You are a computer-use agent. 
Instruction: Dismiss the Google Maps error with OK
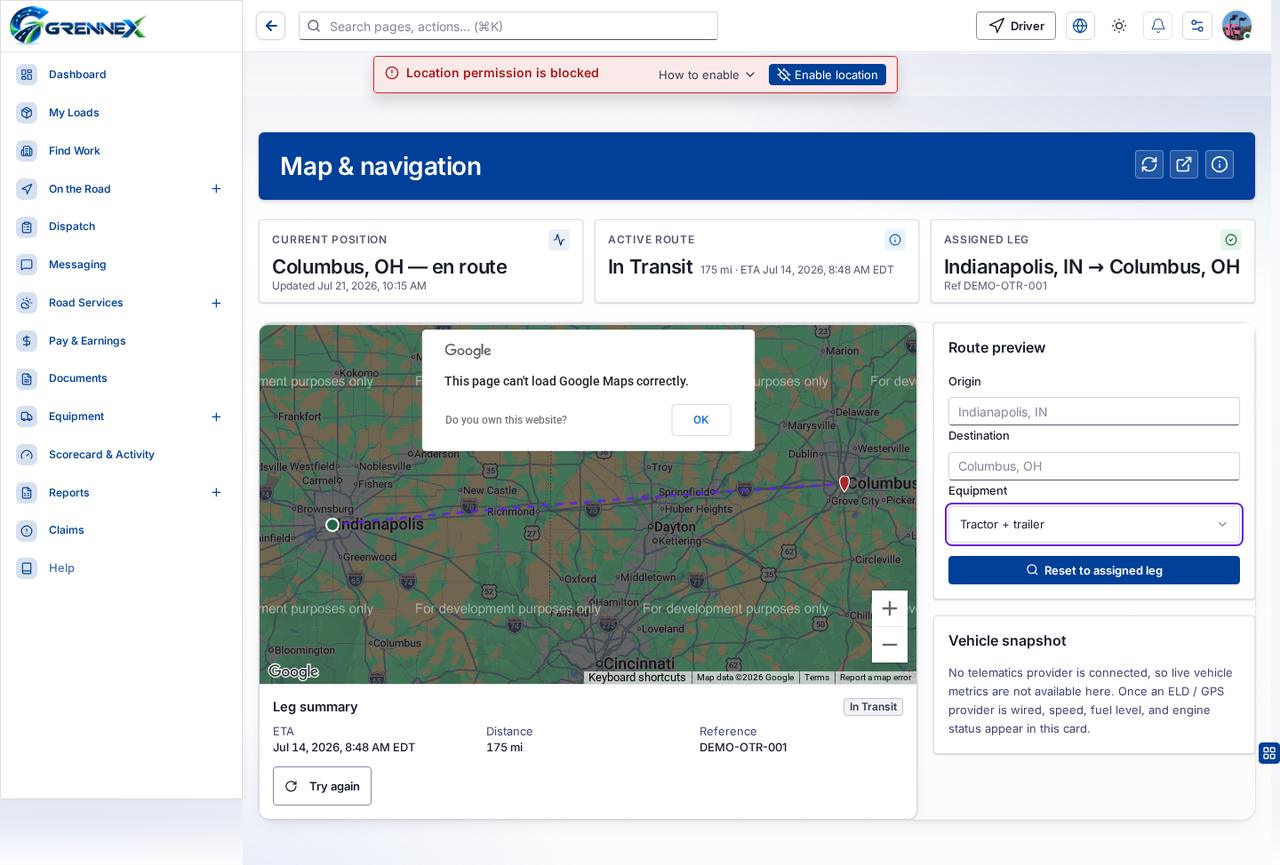click(x=701, y=420)
